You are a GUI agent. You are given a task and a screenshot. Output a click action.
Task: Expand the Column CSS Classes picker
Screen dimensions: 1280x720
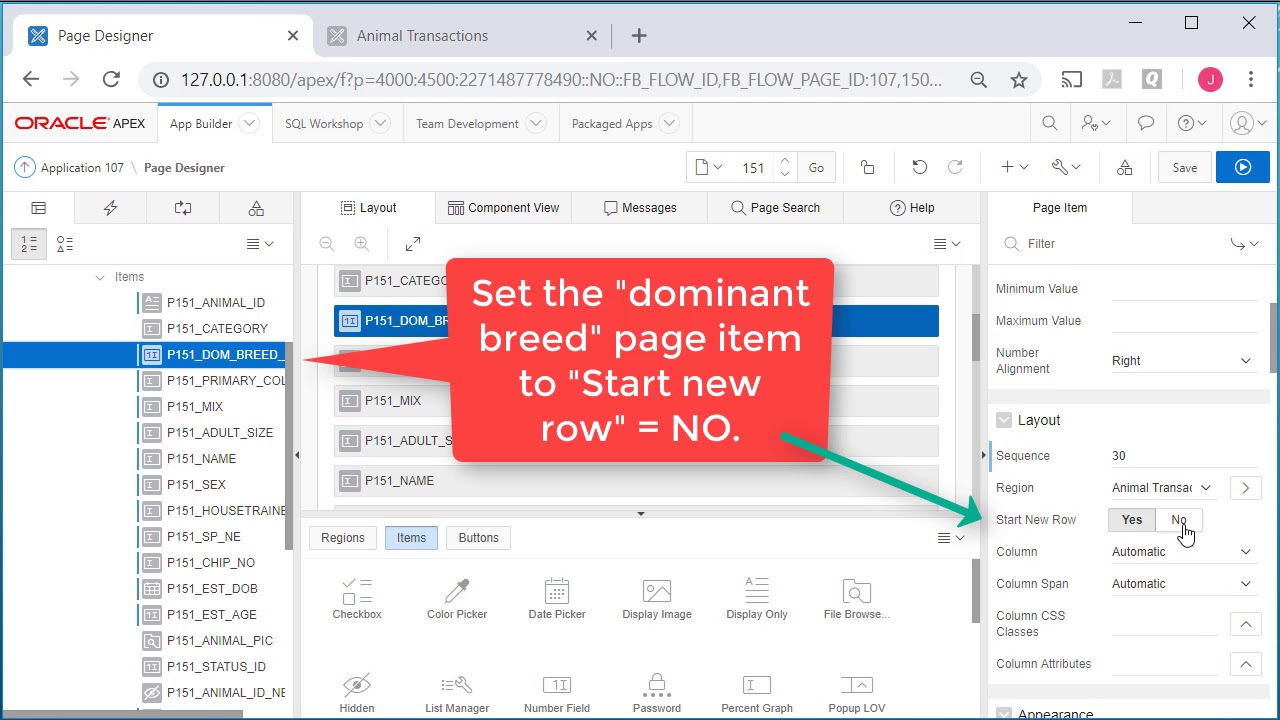click(x=1245, y=624)
